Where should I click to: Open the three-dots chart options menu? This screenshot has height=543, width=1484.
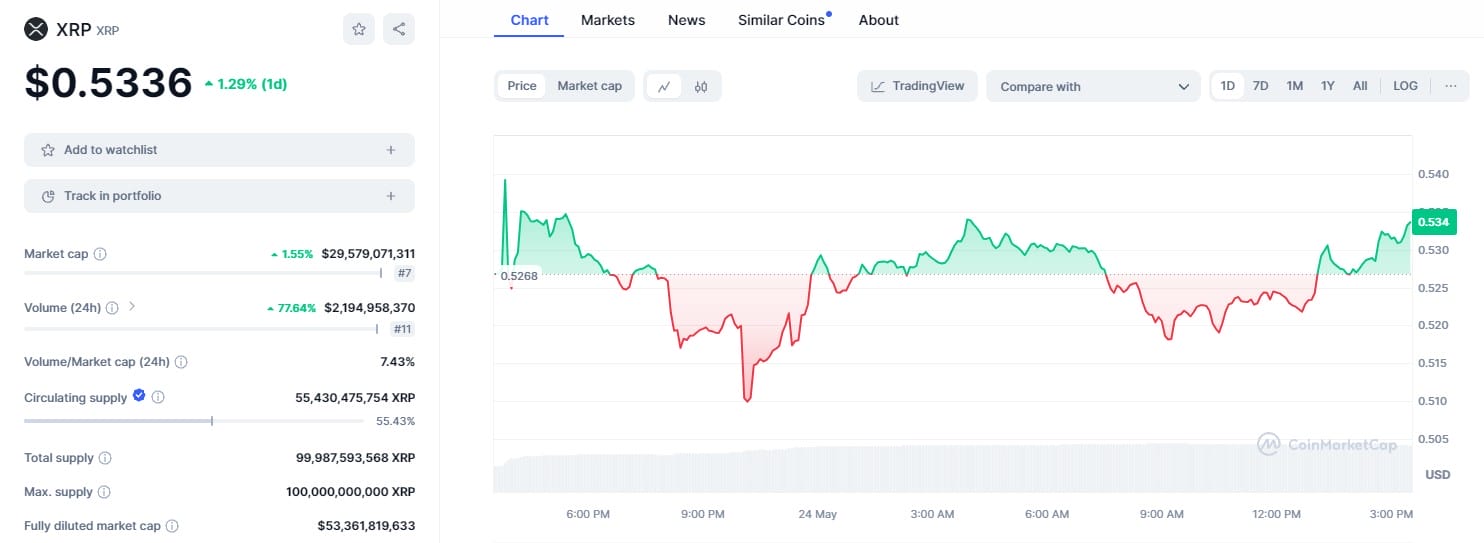tap(1450, 86)
